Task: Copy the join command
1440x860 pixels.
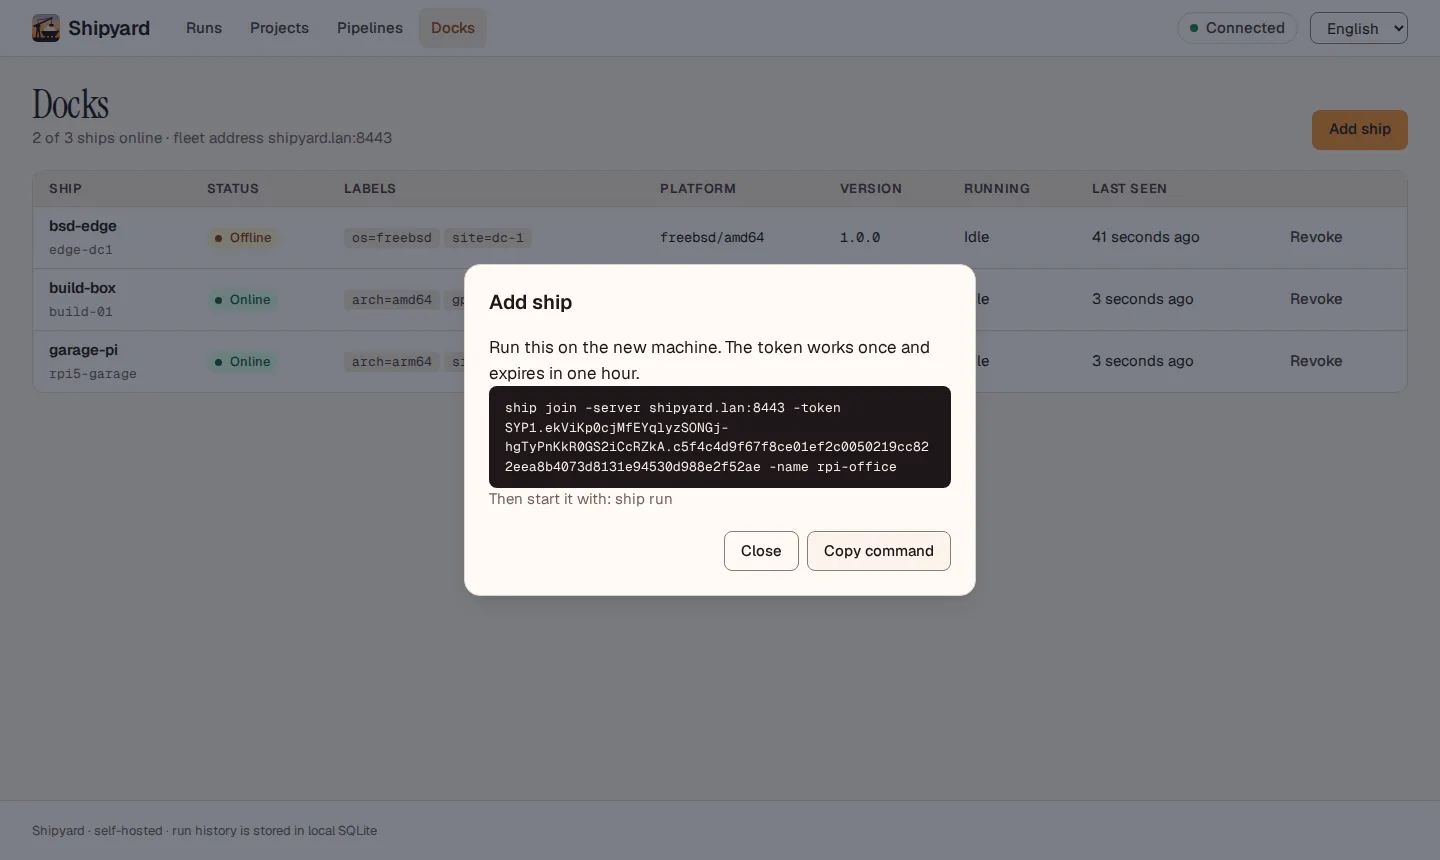Action: [879, 551]
